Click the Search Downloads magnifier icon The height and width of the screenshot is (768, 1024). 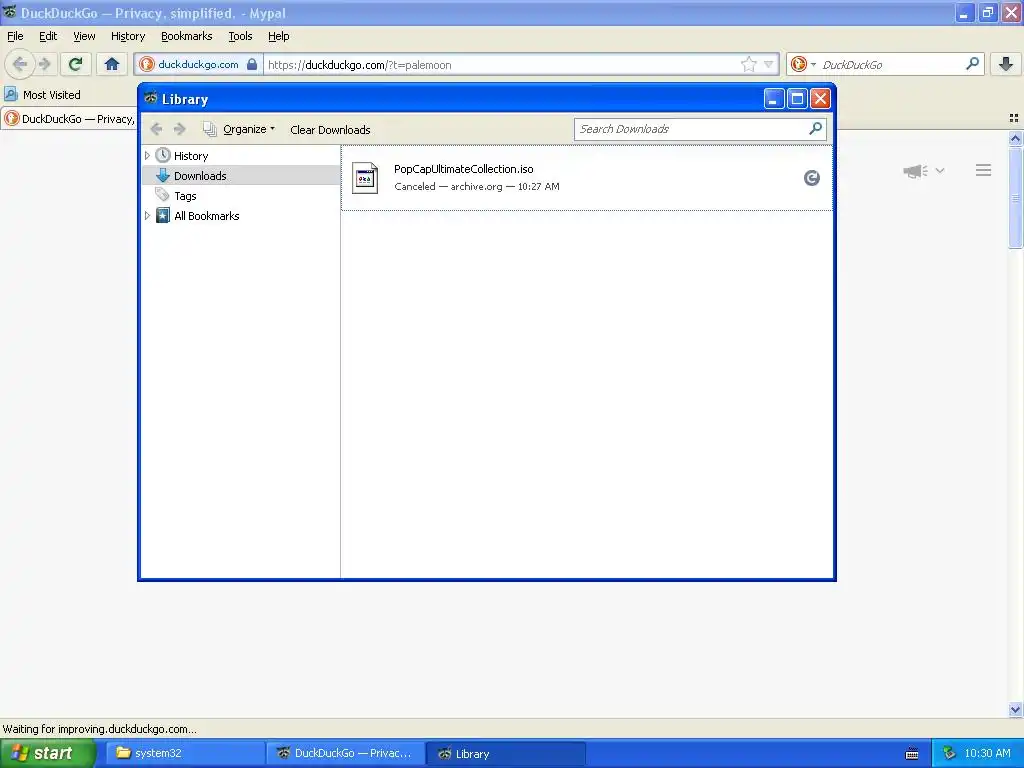click(816, 129)
